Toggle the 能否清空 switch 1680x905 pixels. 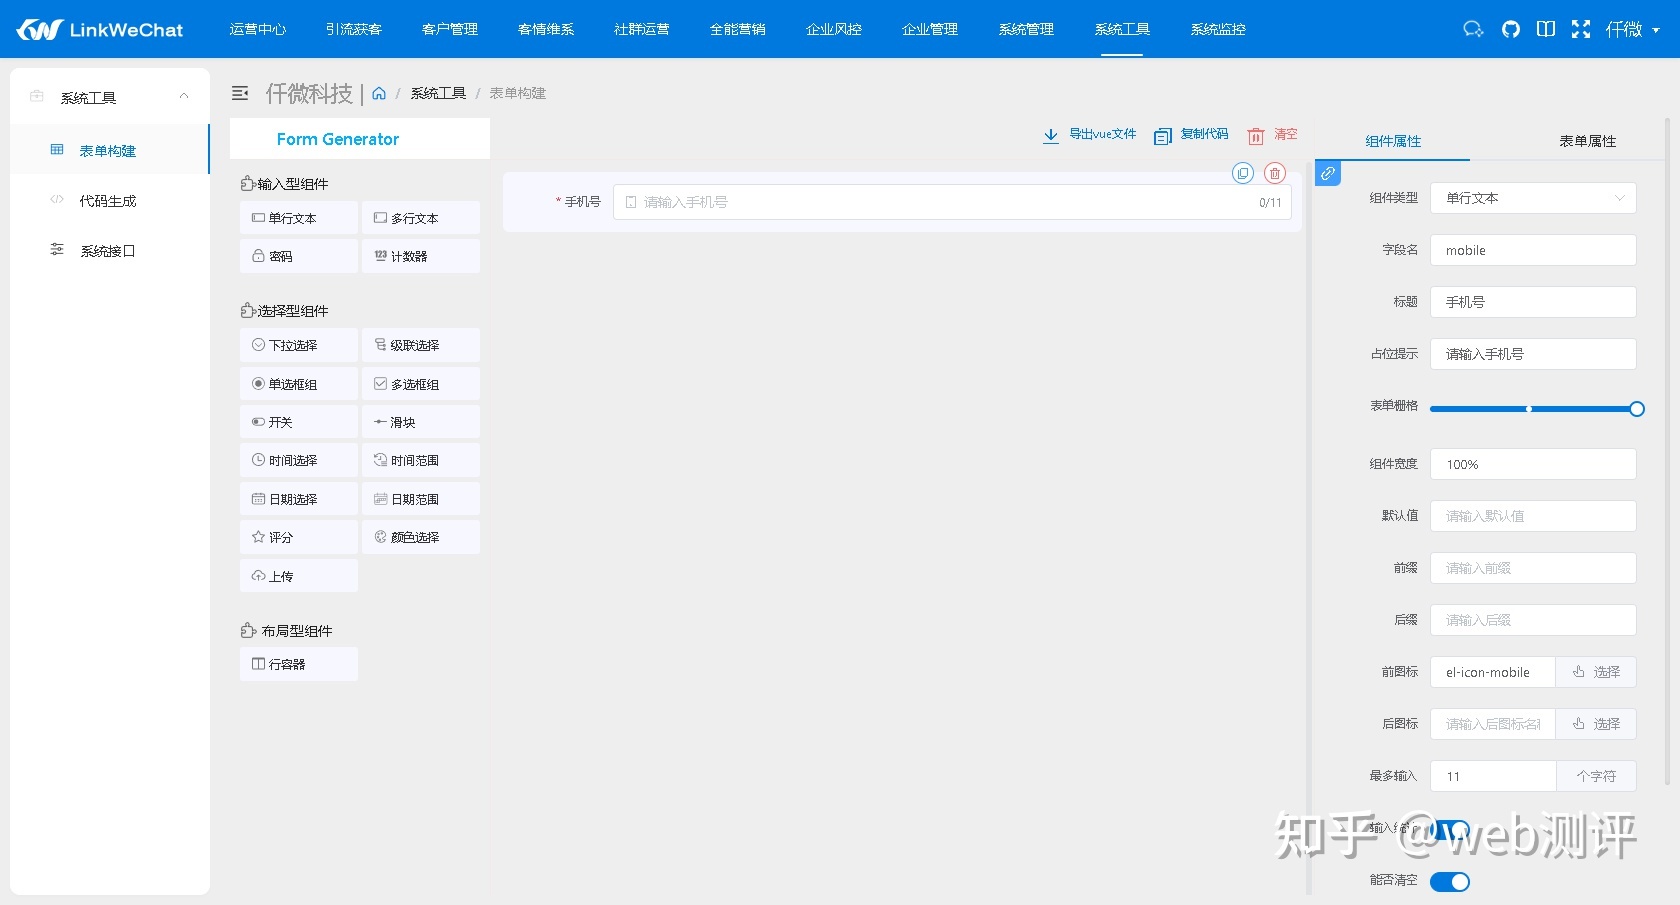(1450, 881)
